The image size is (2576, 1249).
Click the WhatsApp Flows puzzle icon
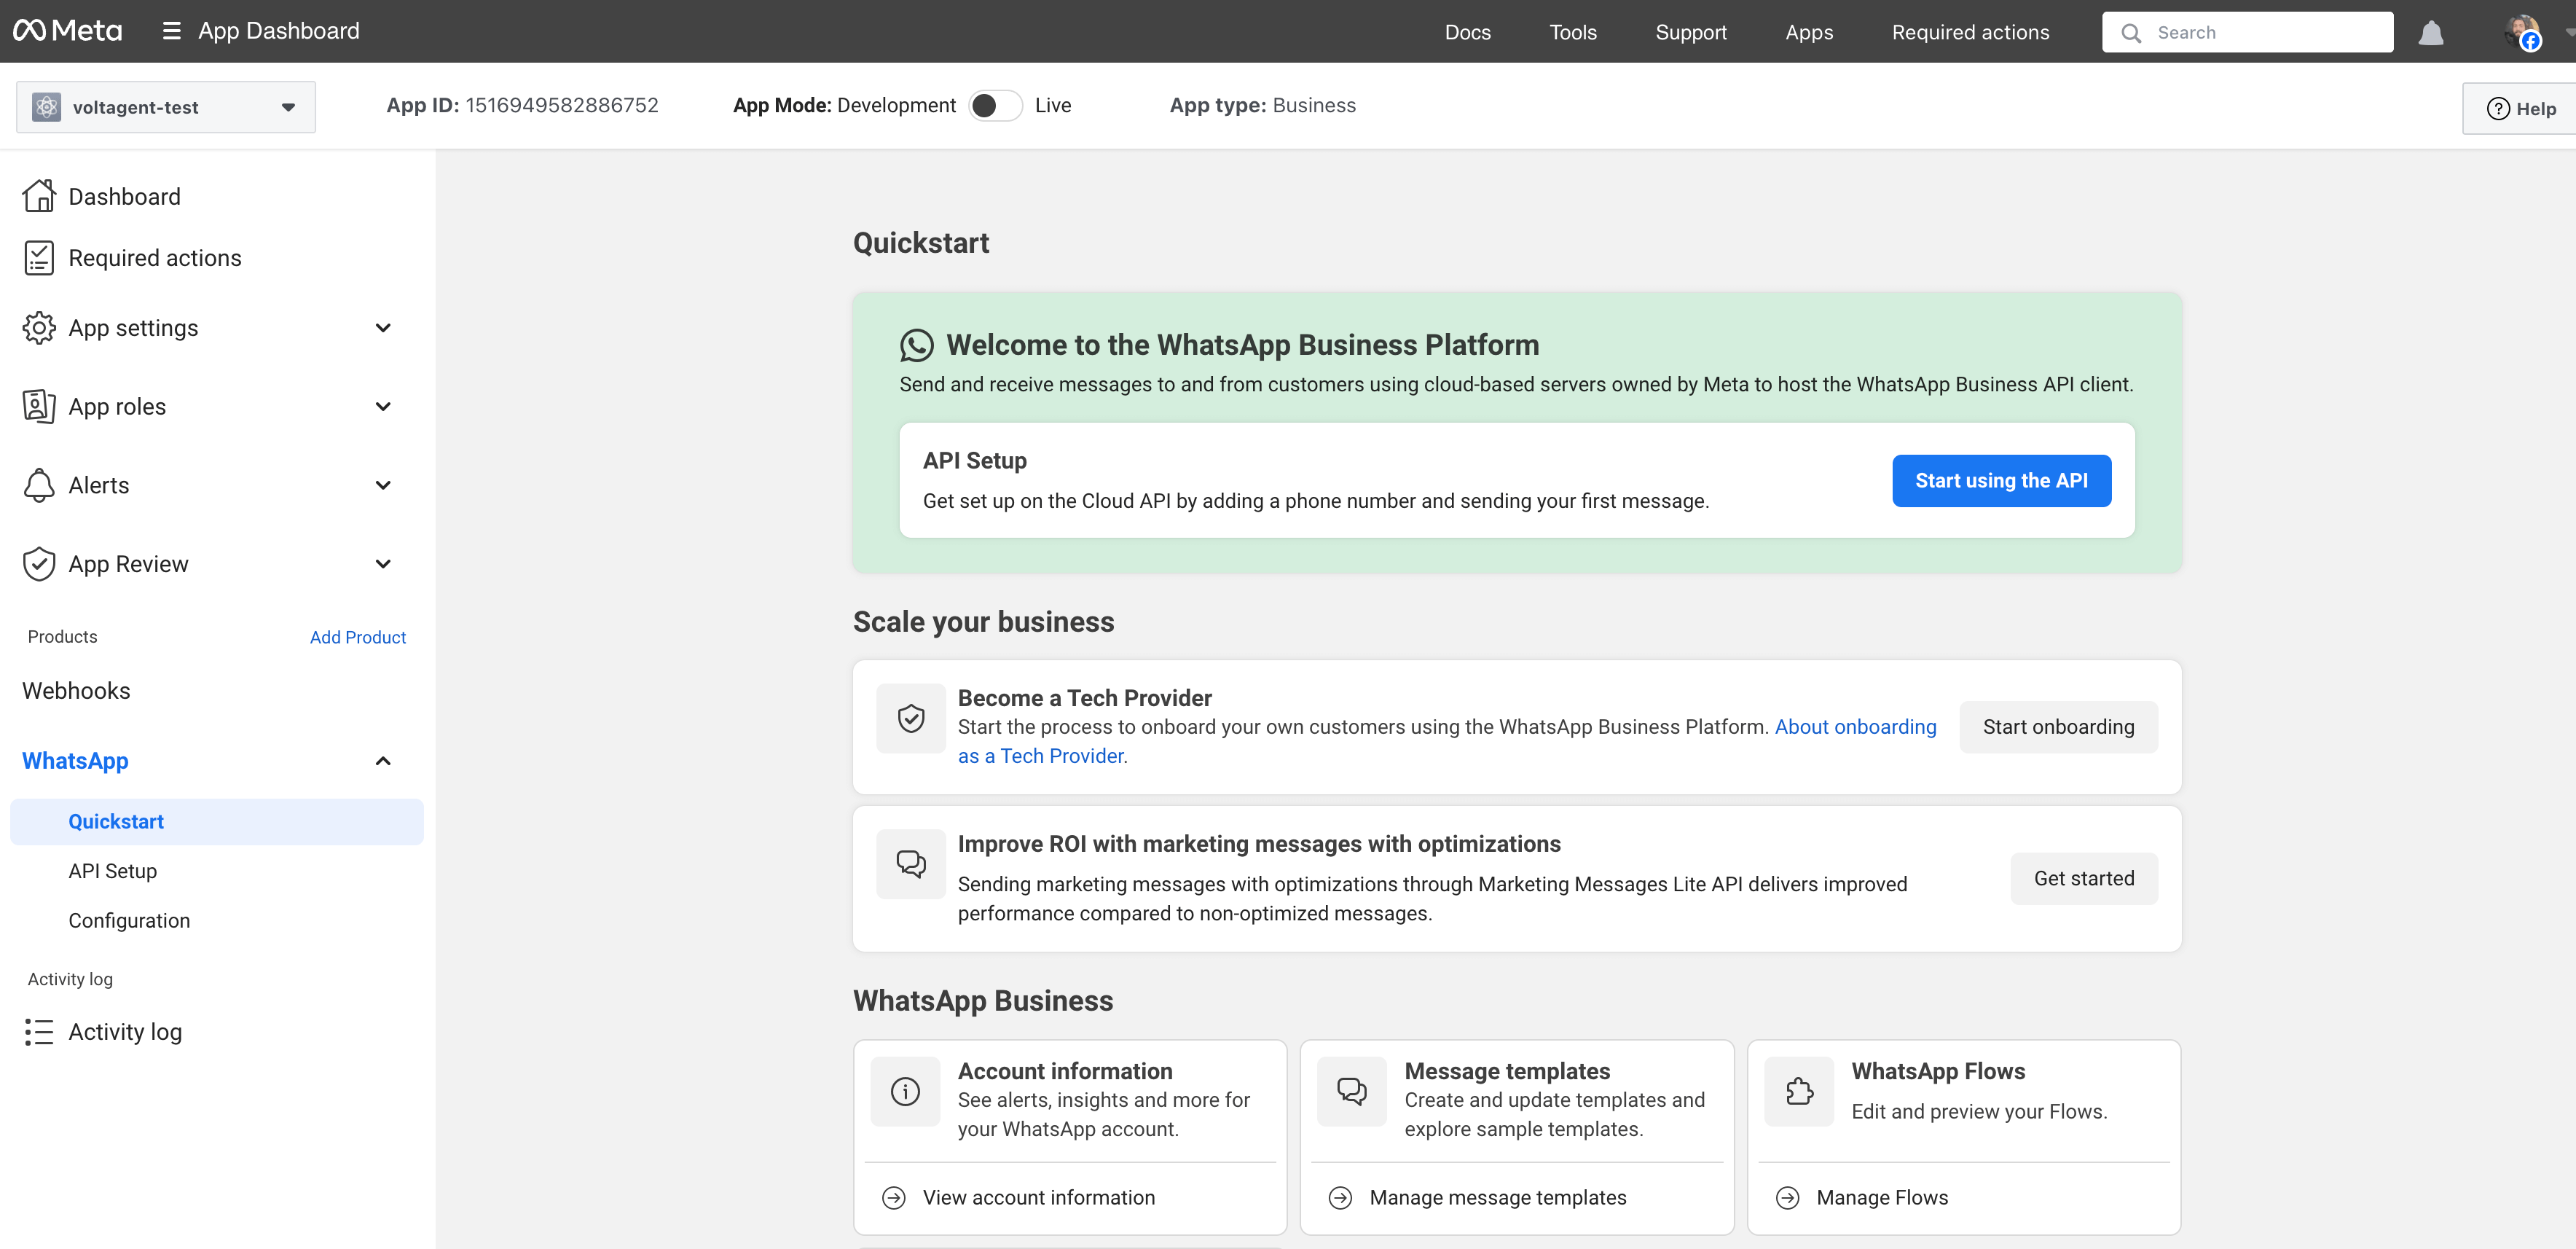tap(1799, 1091)
